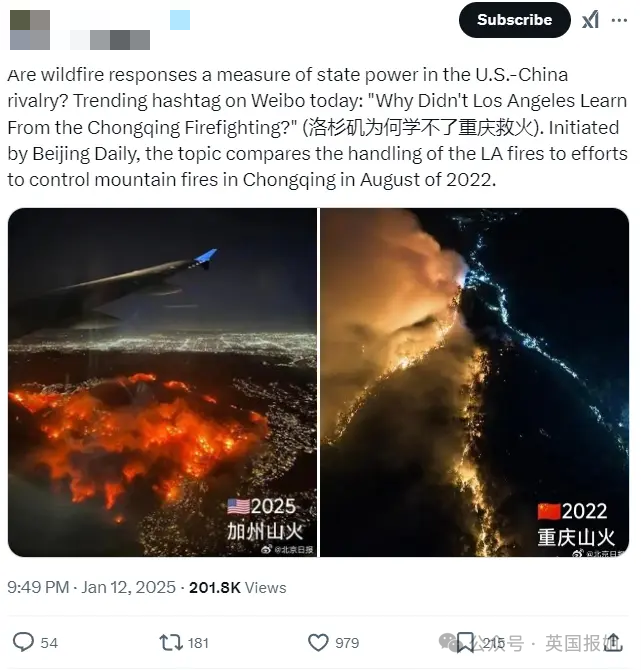Open the 2025 California wildfire image
641x670 pixels.
(162, 382)
